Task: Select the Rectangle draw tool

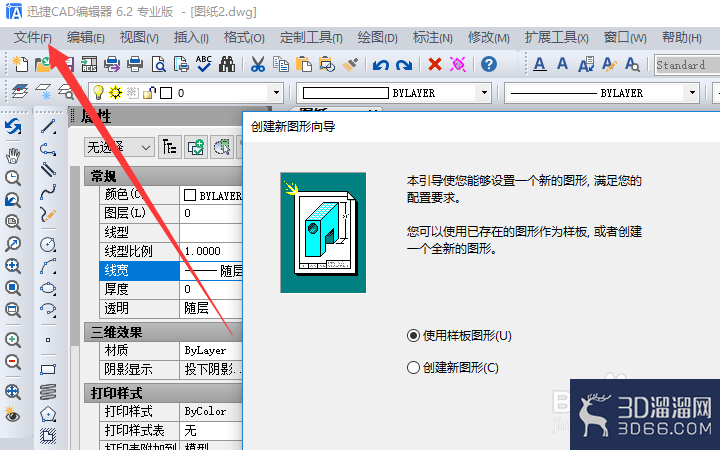Action: click(x=48, y=369)
